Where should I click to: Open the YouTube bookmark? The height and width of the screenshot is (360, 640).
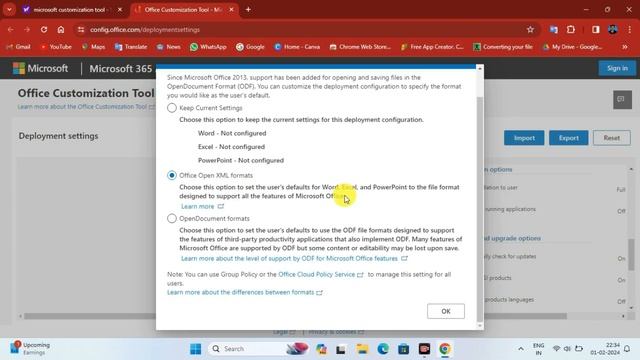point(56,47)
